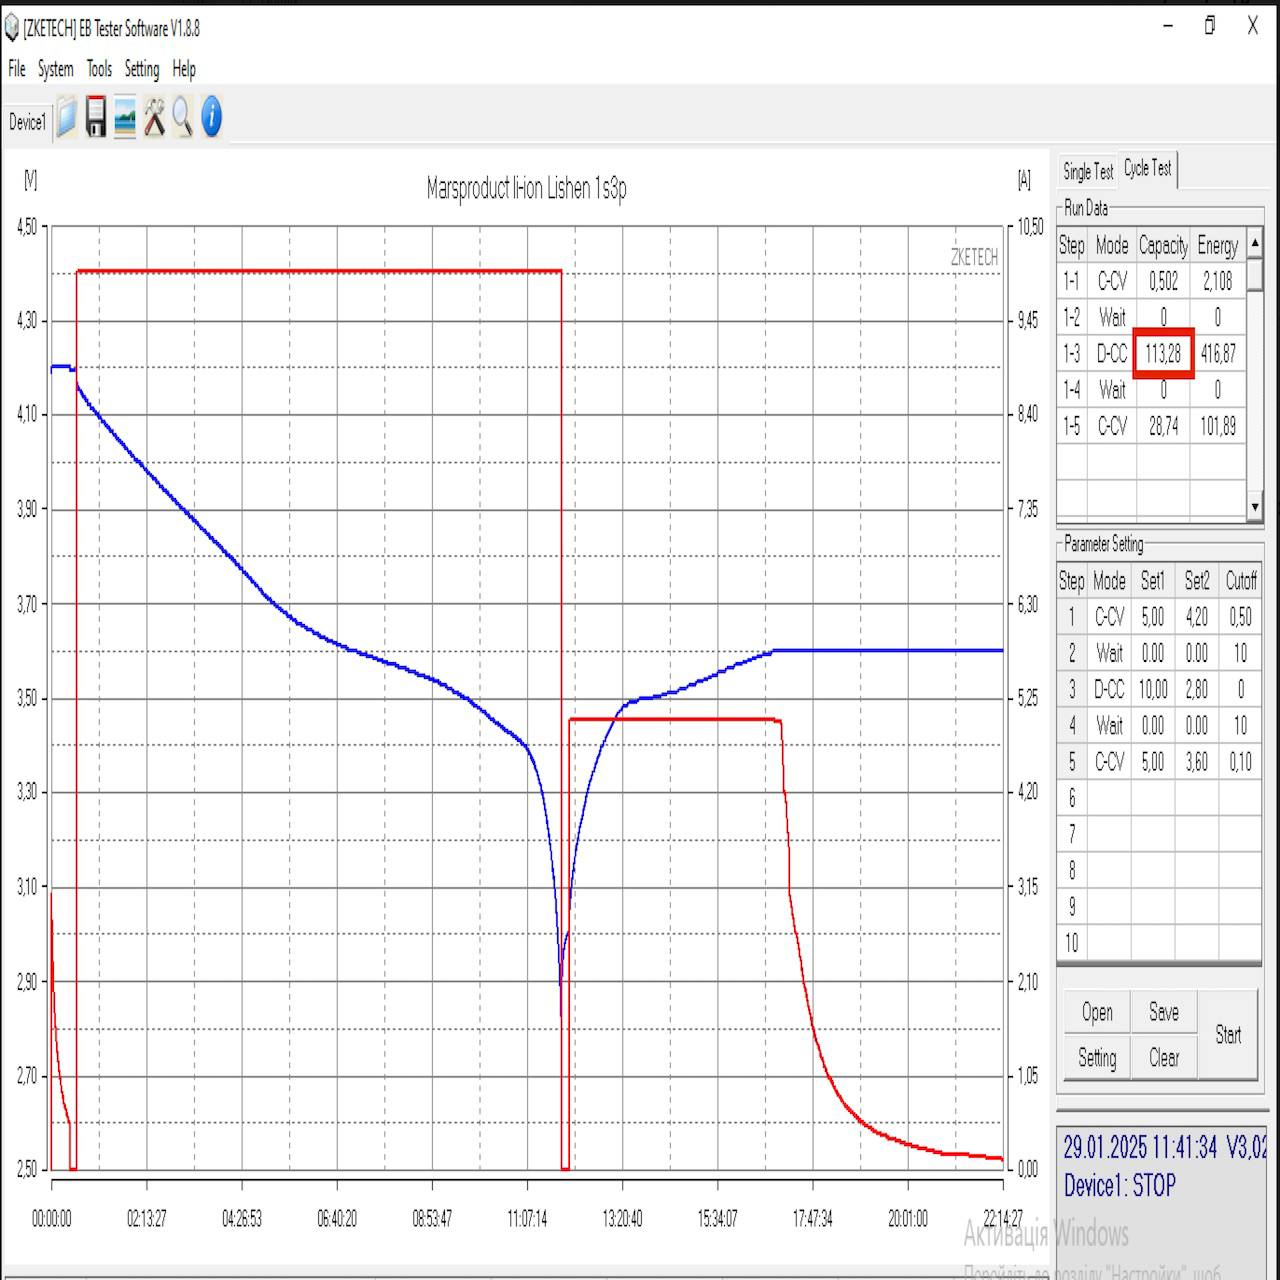The height and width of the screenshot is (1280, 1280).
Task: Click the empty step 10 row number
Action: [x=1072, y=943]
